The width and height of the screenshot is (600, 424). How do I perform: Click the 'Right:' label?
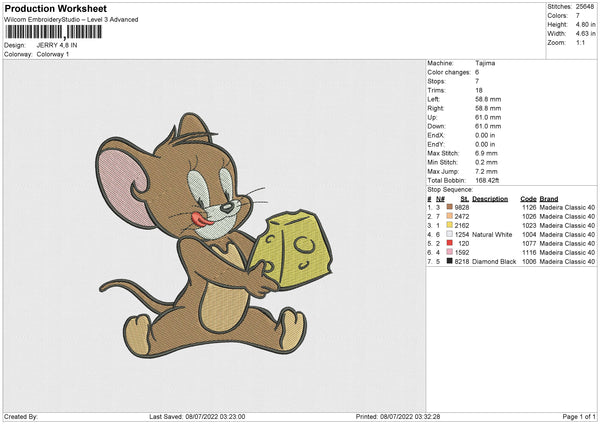435,108
